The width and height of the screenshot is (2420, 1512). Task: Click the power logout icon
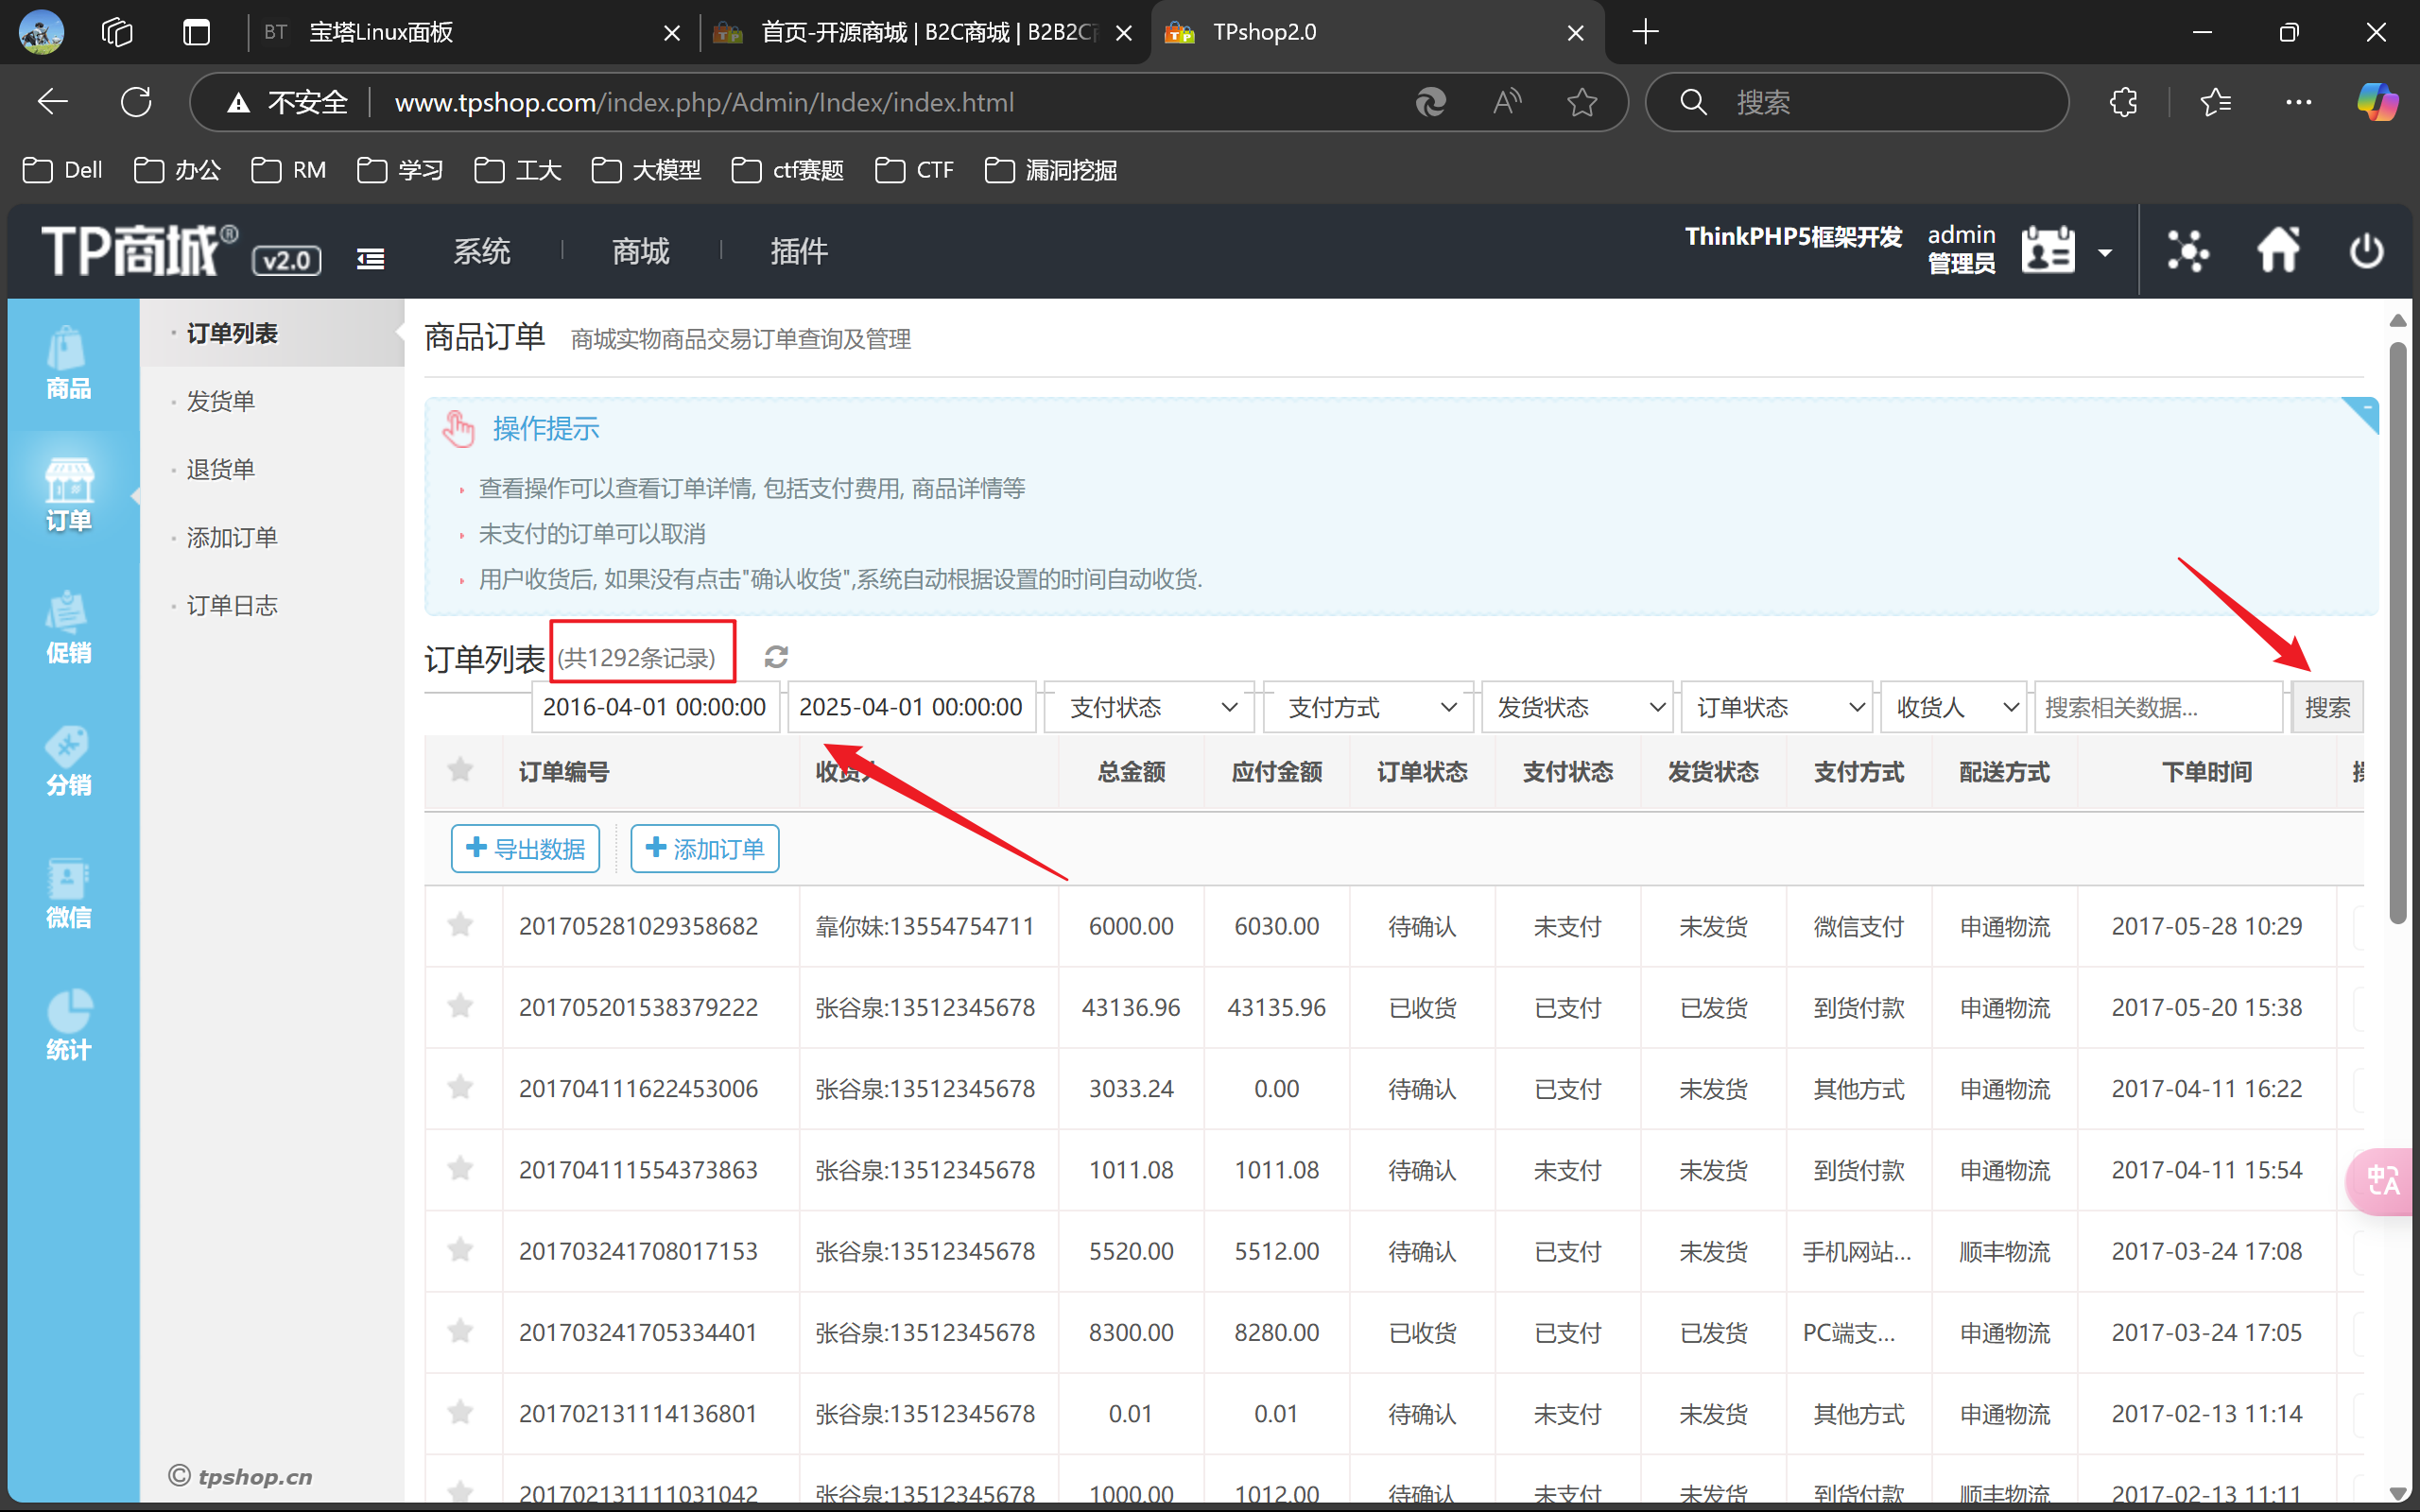point(2366,250)
